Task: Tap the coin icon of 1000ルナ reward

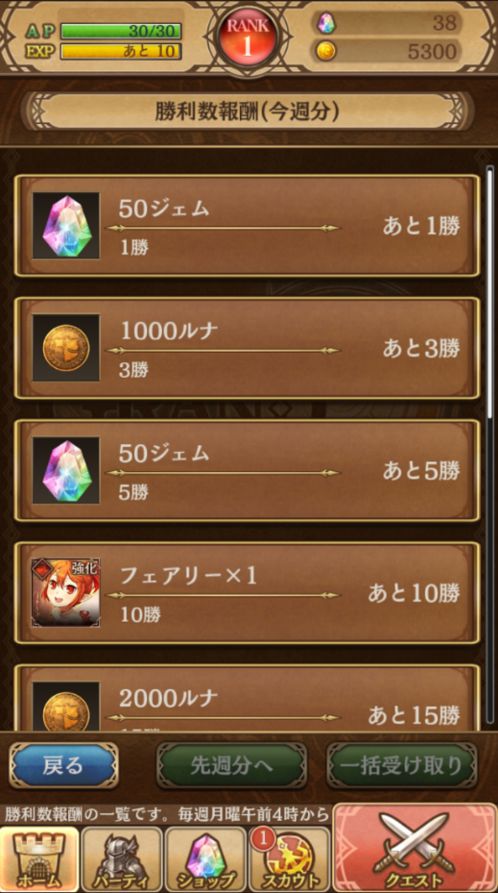Action: click(x=66, y=348)
